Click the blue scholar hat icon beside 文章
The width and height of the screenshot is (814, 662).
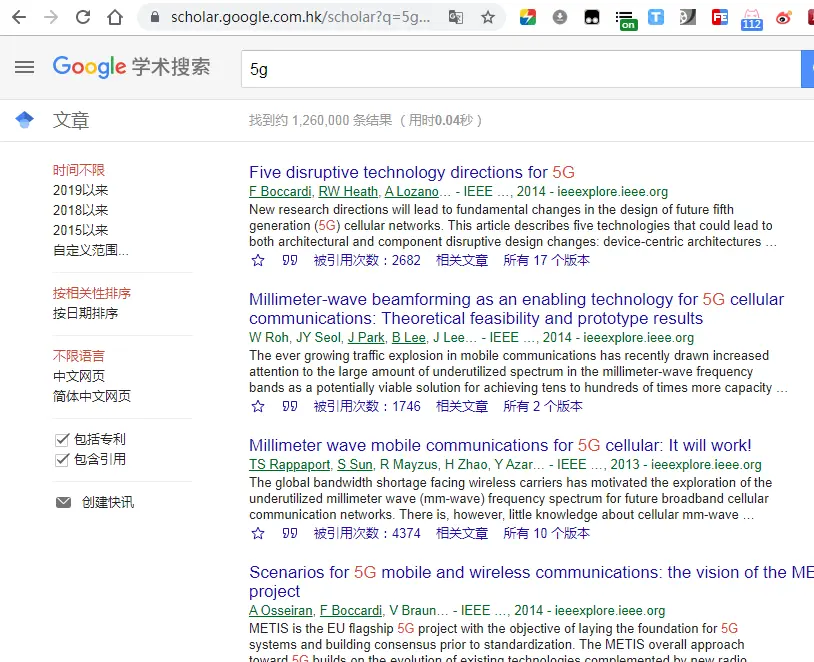24,120
